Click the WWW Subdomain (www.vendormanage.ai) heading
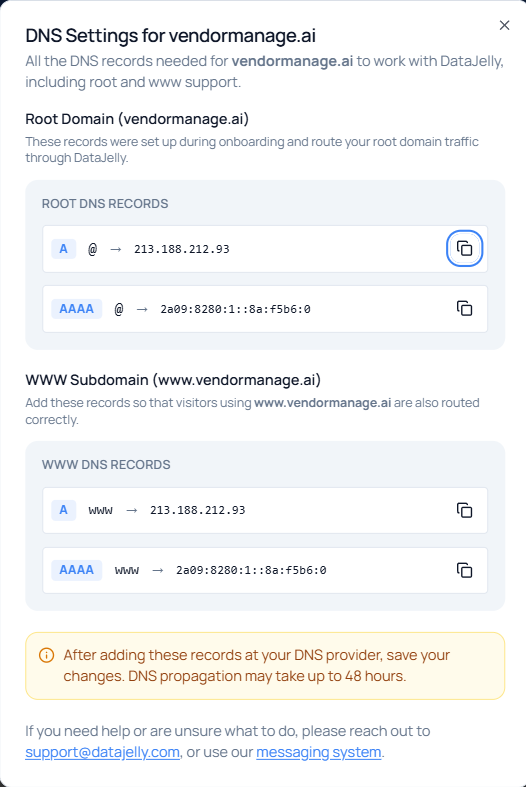Image resolution: width=526 pixels, height=787 pixels. click(173, 380)
